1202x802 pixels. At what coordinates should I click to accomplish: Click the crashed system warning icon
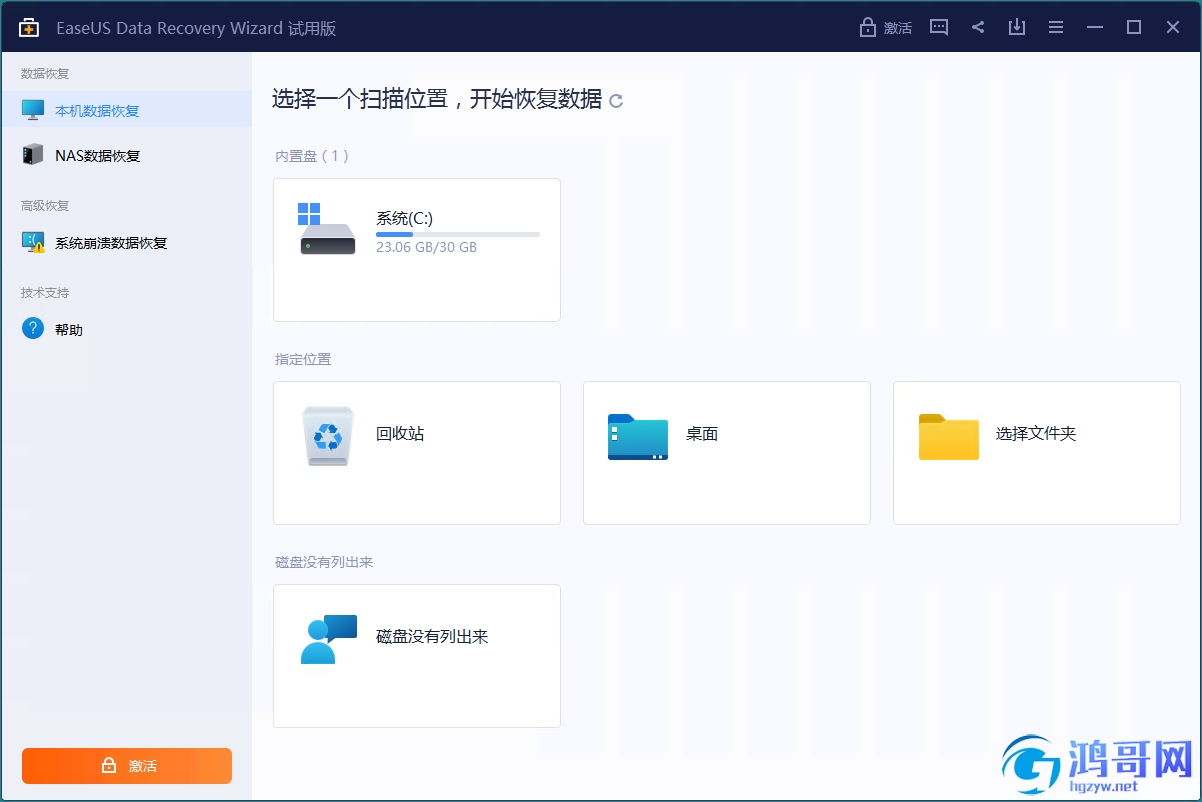pos(33,242)
